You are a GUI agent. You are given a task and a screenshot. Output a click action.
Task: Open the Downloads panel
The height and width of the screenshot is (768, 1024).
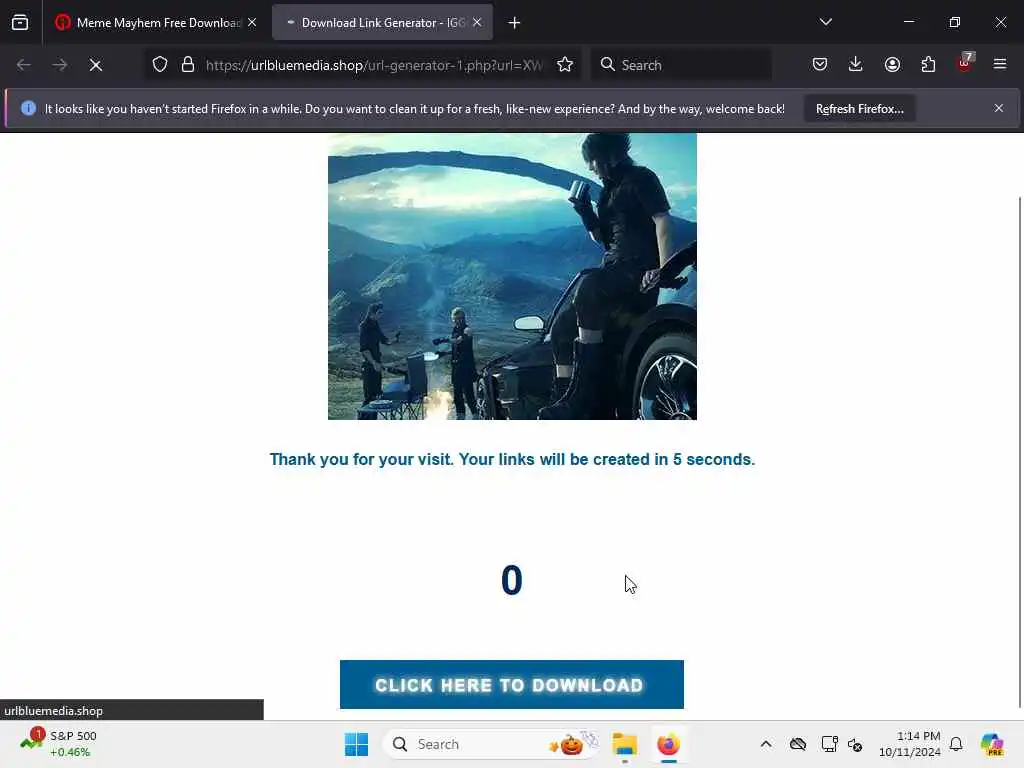pos(856,64)
